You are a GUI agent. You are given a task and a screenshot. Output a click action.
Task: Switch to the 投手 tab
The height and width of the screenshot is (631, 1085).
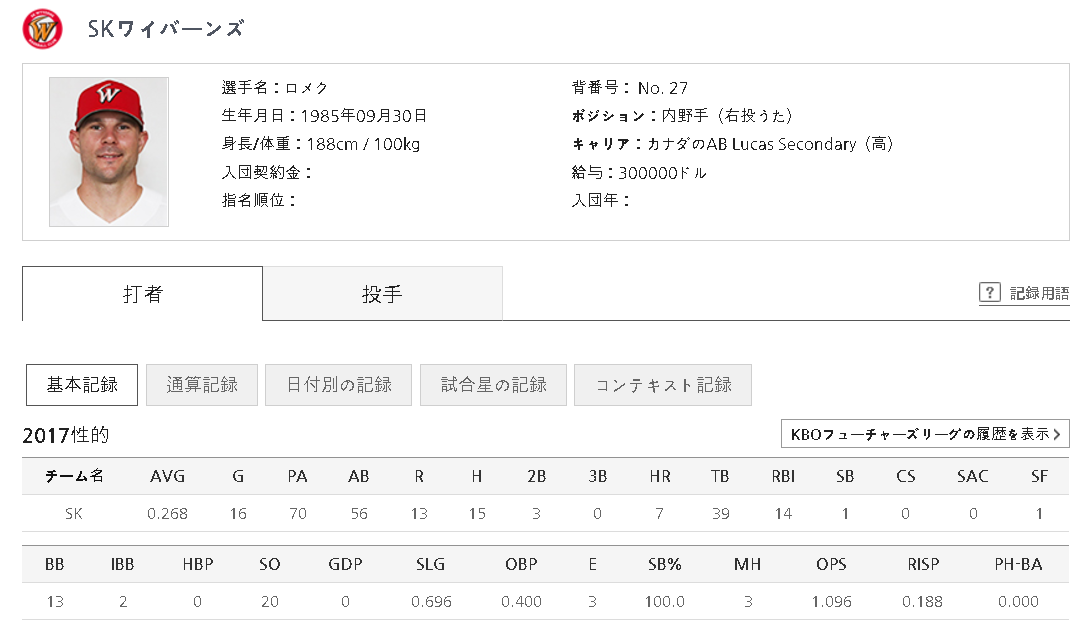tap(382, 294)
